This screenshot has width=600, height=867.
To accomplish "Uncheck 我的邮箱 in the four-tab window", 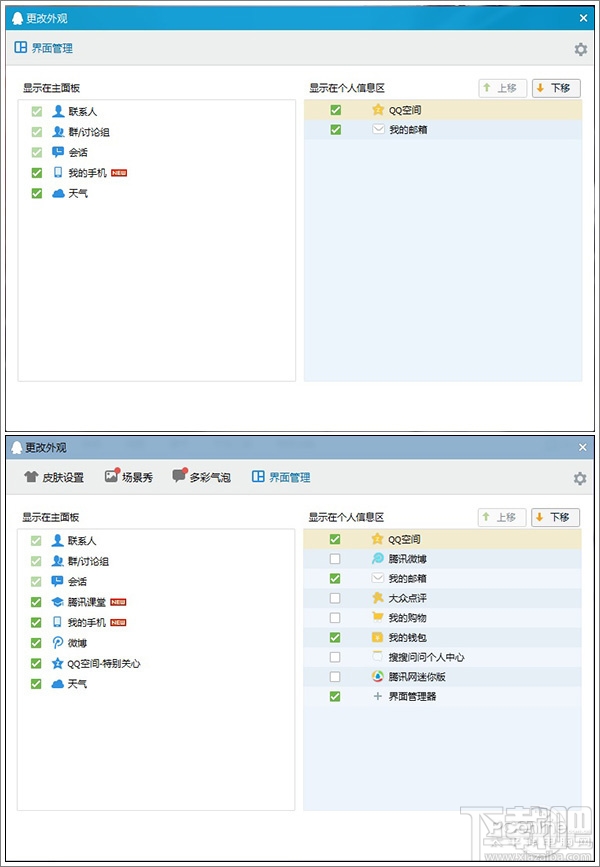I will (335, 578).
